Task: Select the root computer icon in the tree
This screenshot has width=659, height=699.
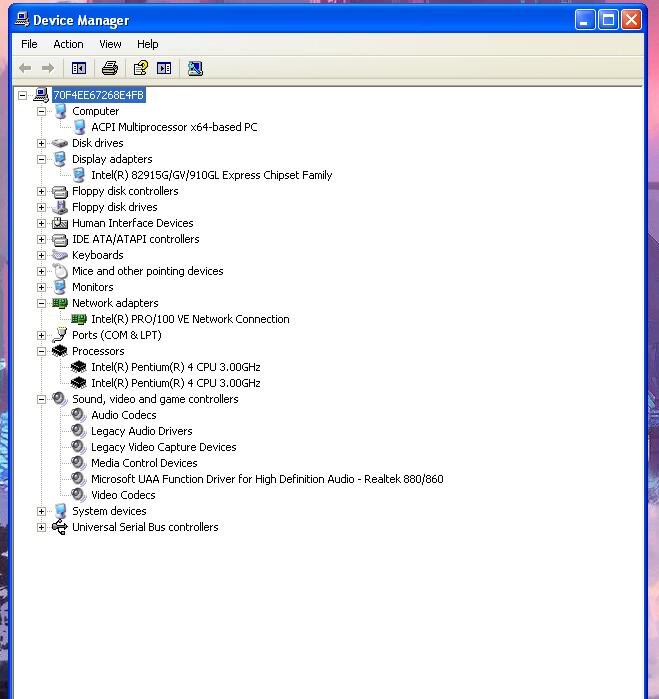Action: point(41,95)
